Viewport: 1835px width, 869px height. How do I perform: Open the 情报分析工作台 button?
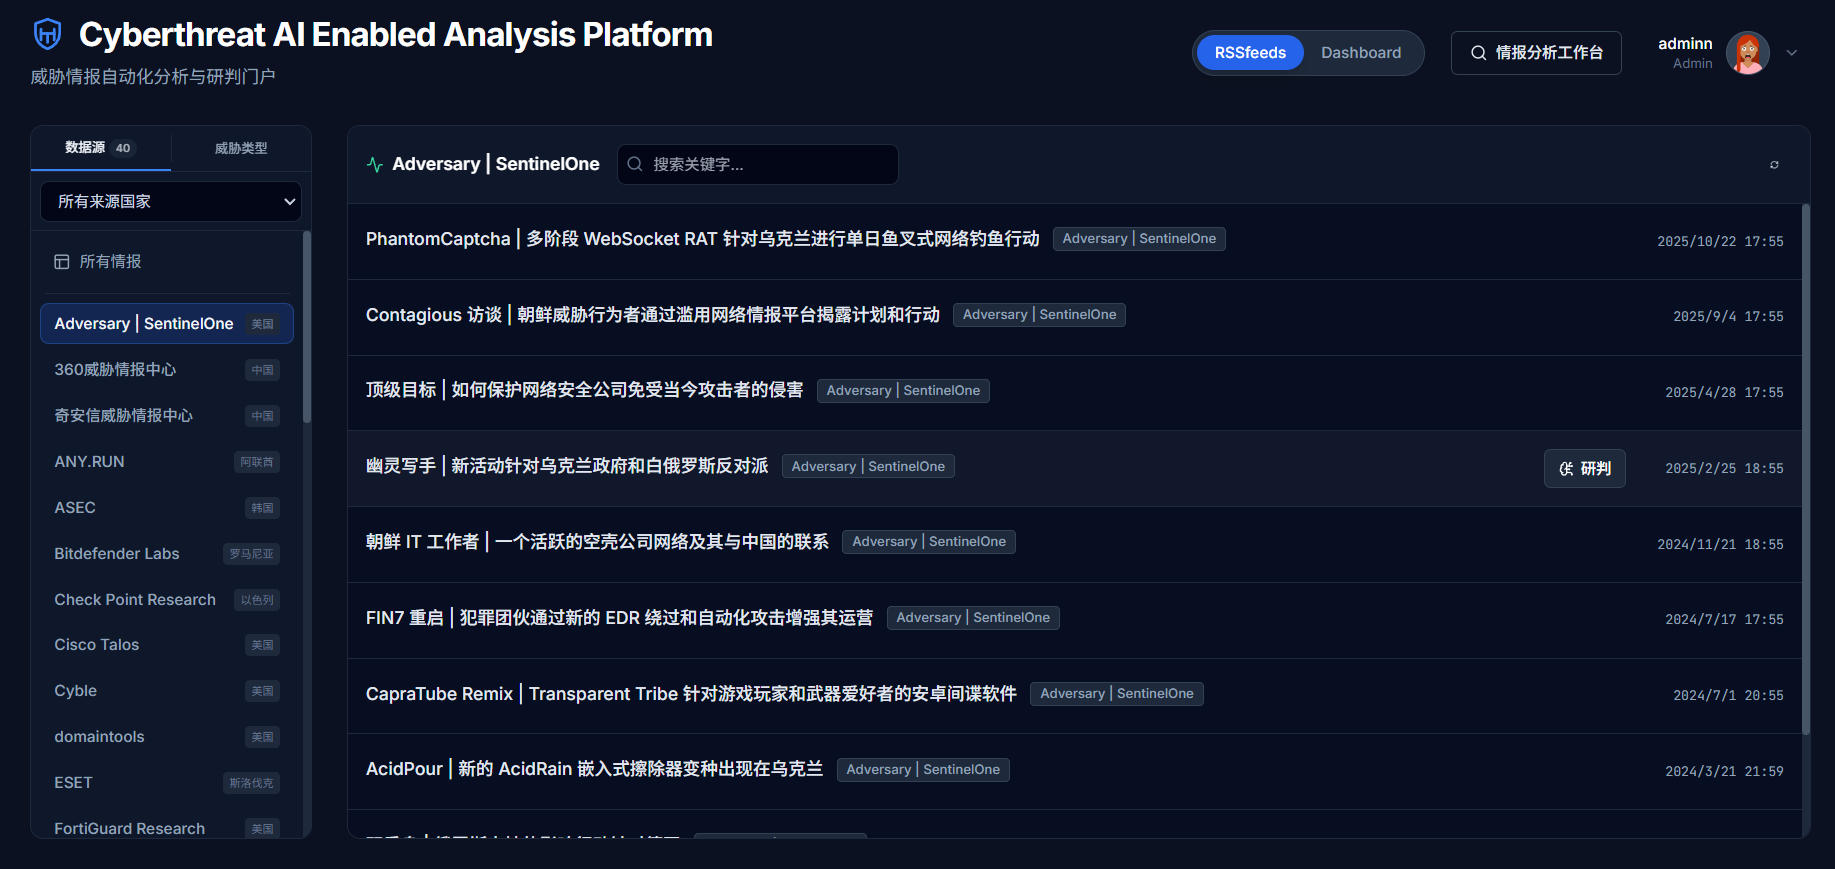(1536, 53)
